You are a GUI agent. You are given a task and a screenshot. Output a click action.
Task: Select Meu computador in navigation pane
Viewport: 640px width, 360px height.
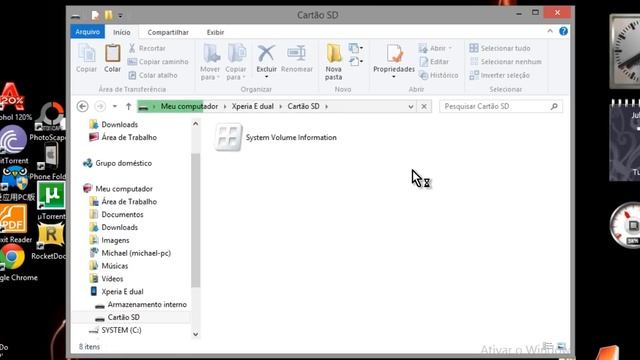[118, 189]
